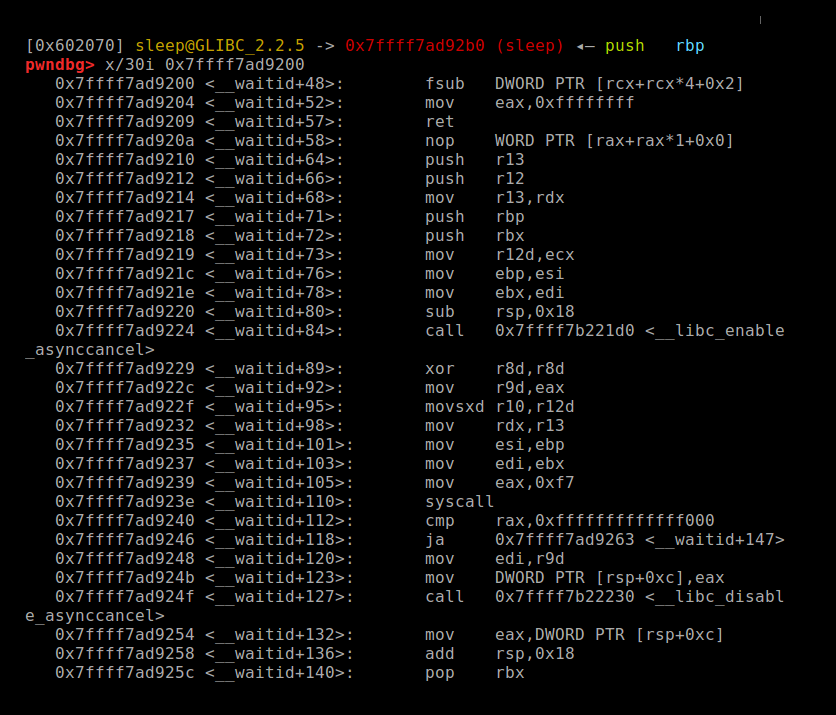
Task: Click the GOT address [0x602070]
Action: point(75,46)
